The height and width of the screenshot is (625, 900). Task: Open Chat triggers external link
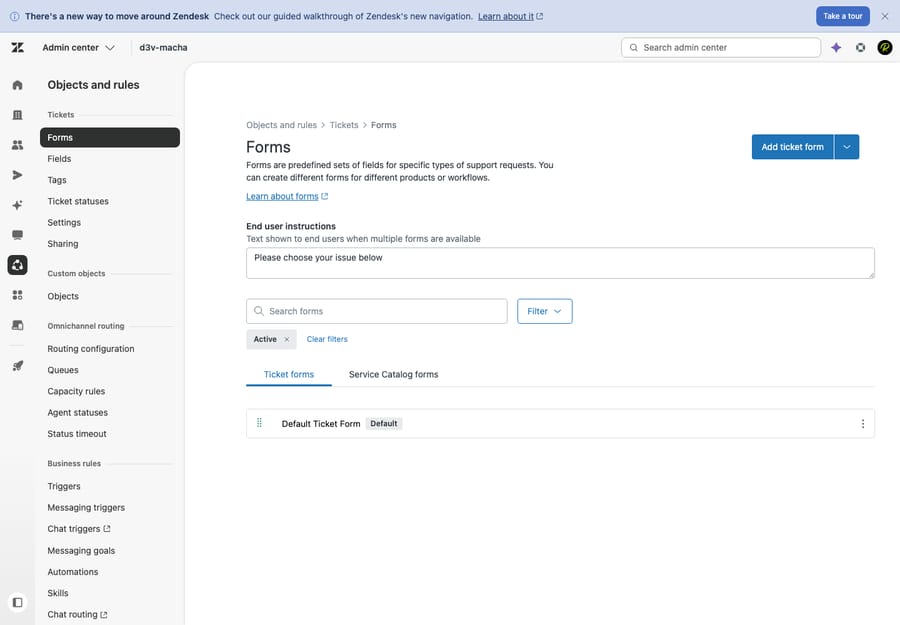coord(79,529)
